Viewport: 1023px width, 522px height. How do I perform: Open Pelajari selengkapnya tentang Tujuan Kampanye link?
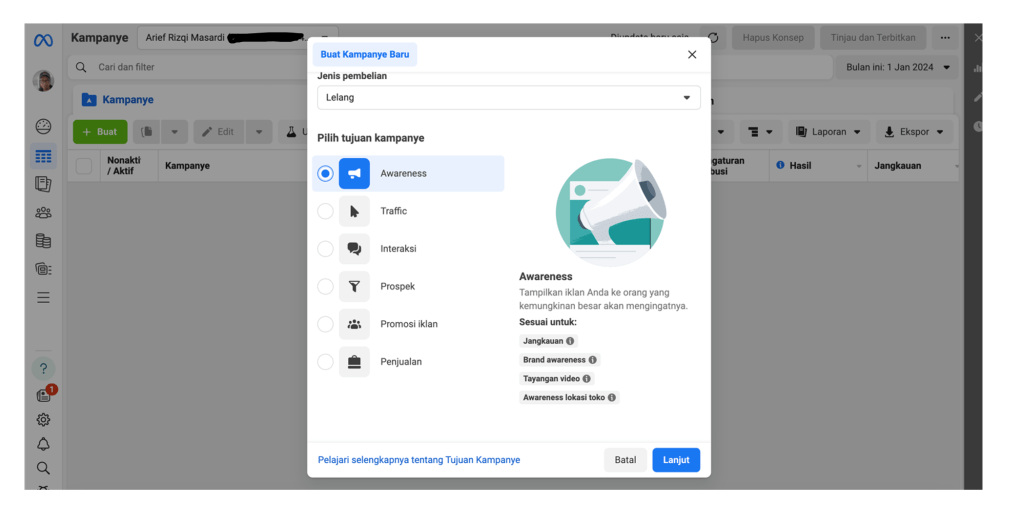tap(419, 460)
